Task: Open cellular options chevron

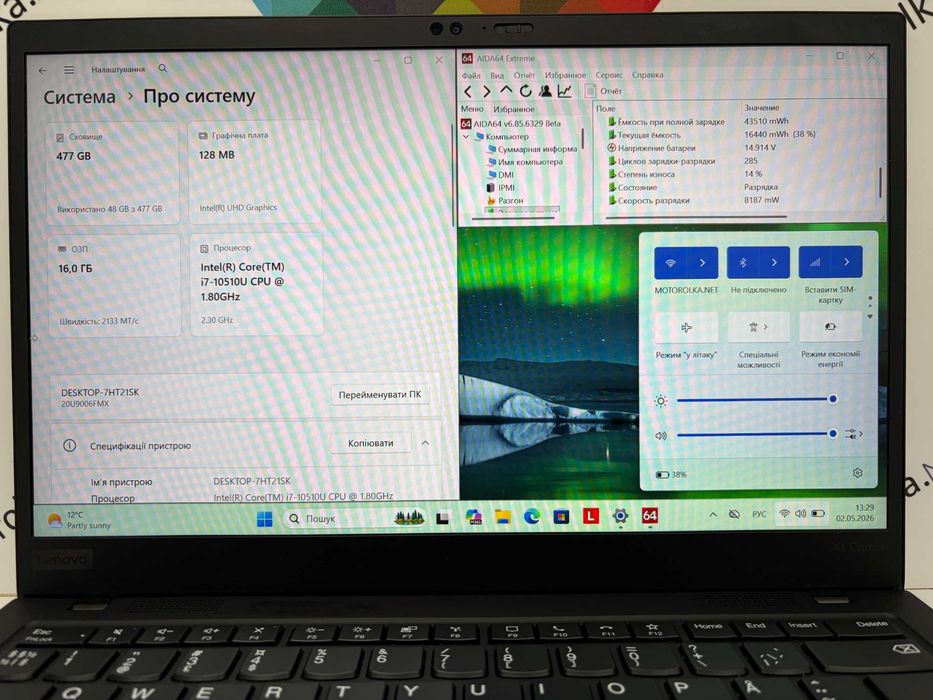Action: click(x=847, y=262)
